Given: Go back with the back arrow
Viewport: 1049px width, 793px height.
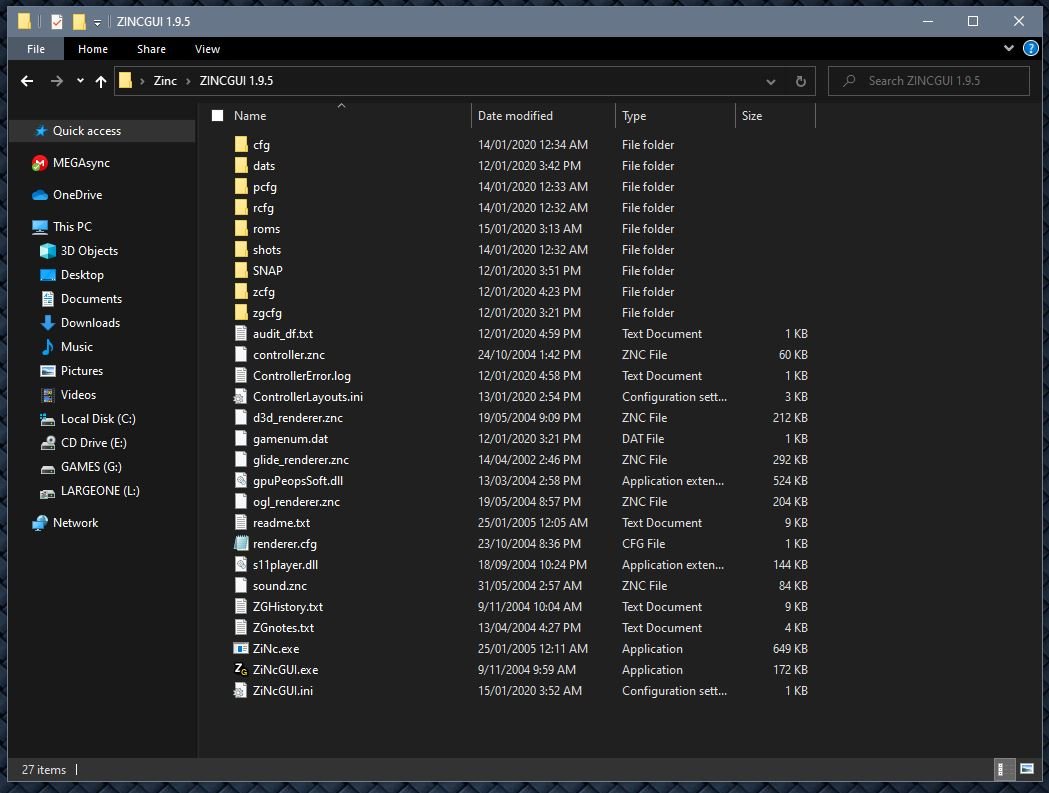Looking at the screenshot, I should (x=27, y=81).
